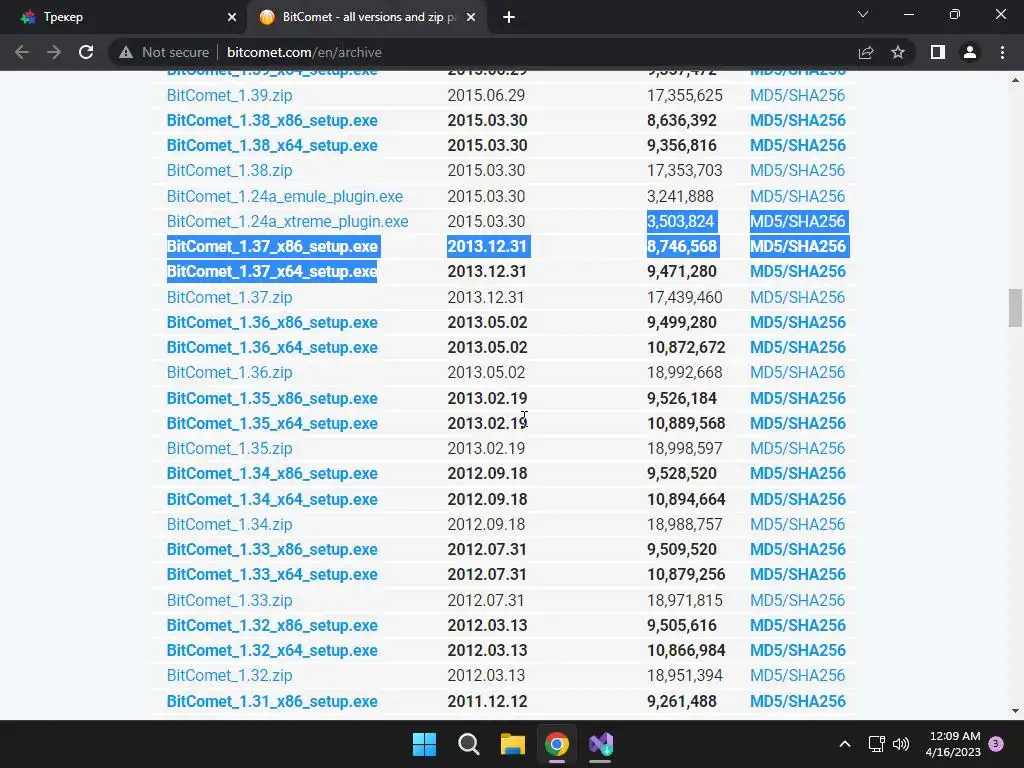Open a new tab with plus icon
The height and width of the screenshot is (768, 1024).
coord(509,17)
